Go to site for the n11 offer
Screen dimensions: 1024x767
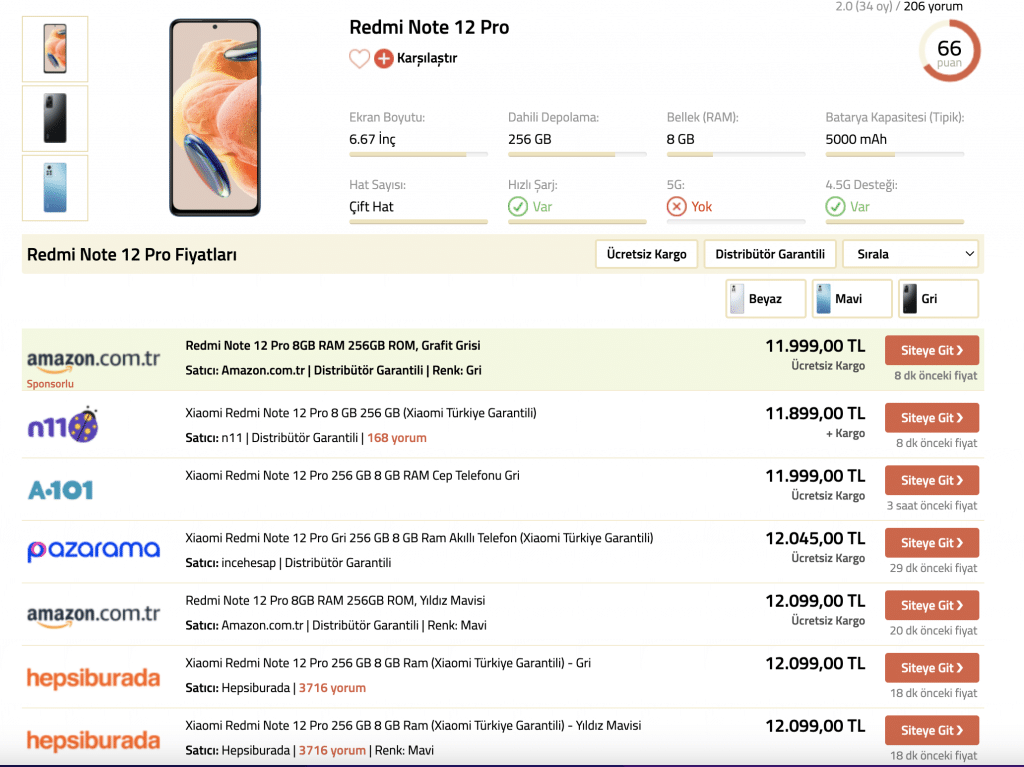(932, 418)
